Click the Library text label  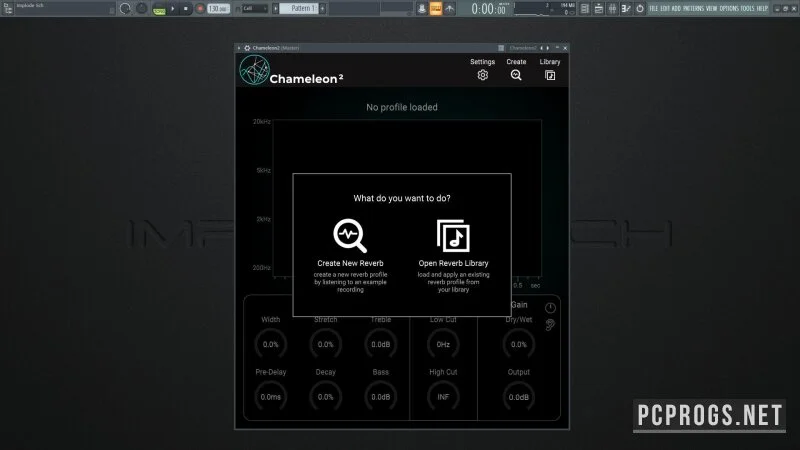[550, 62]
